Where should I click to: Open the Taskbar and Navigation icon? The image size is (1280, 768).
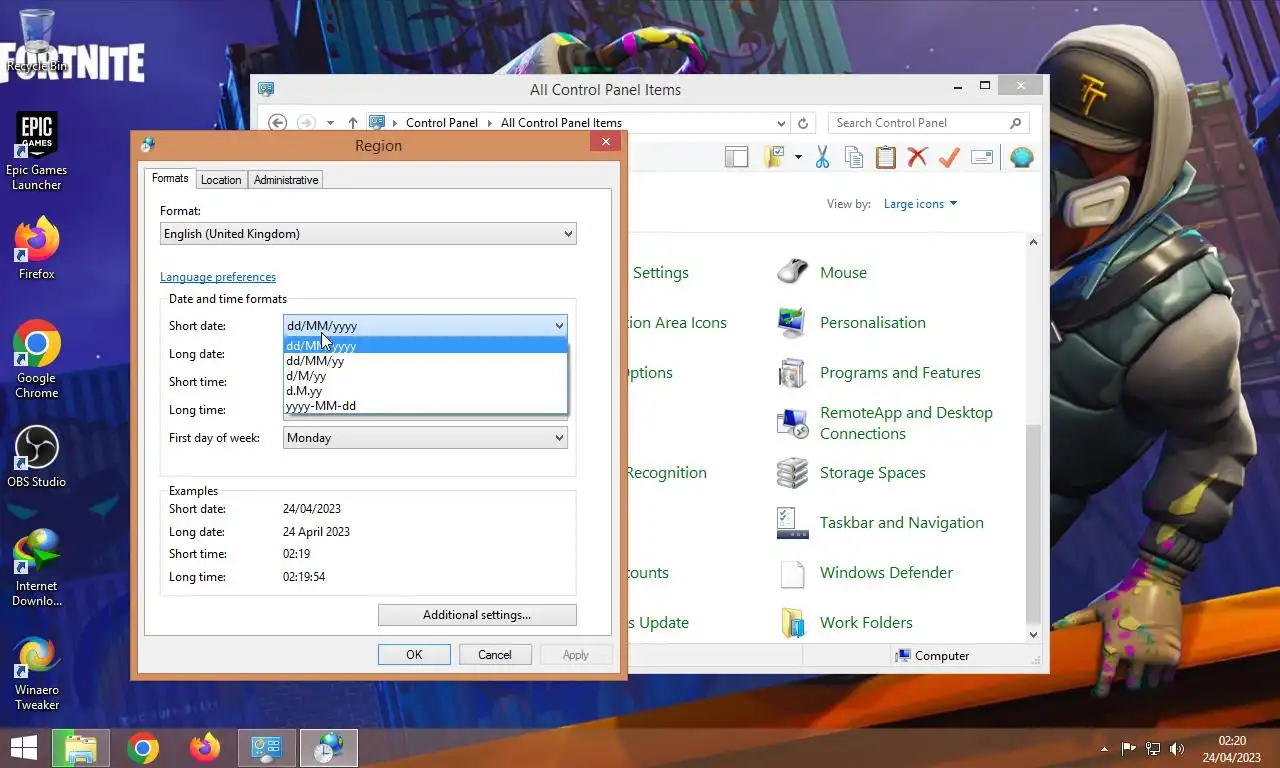click(x=880, y=522)
